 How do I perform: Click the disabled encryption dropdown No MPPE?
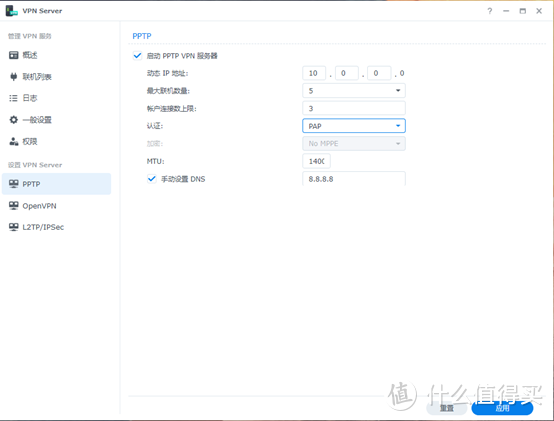[x=354, y=144]
